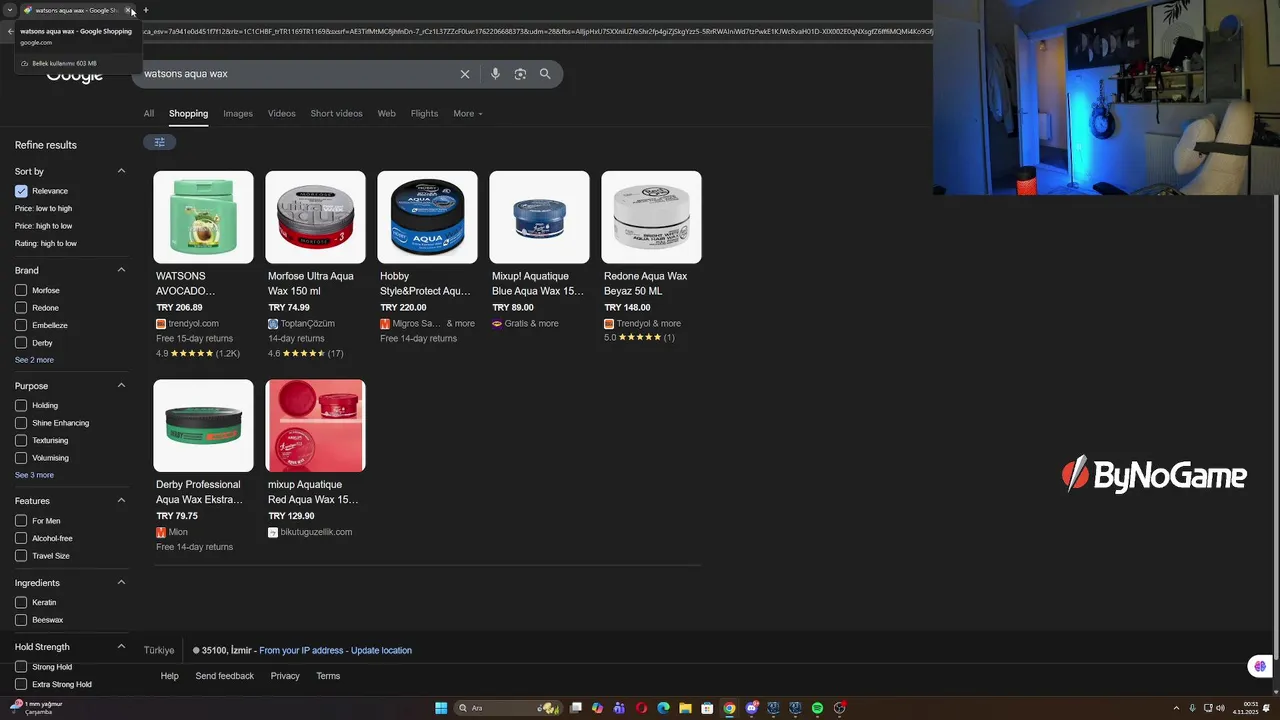Collapse the Ingredients filter section
Image resolution: width=1280 pixels, height=720 pixels.
pyautogui.click(x=121, y=582)
